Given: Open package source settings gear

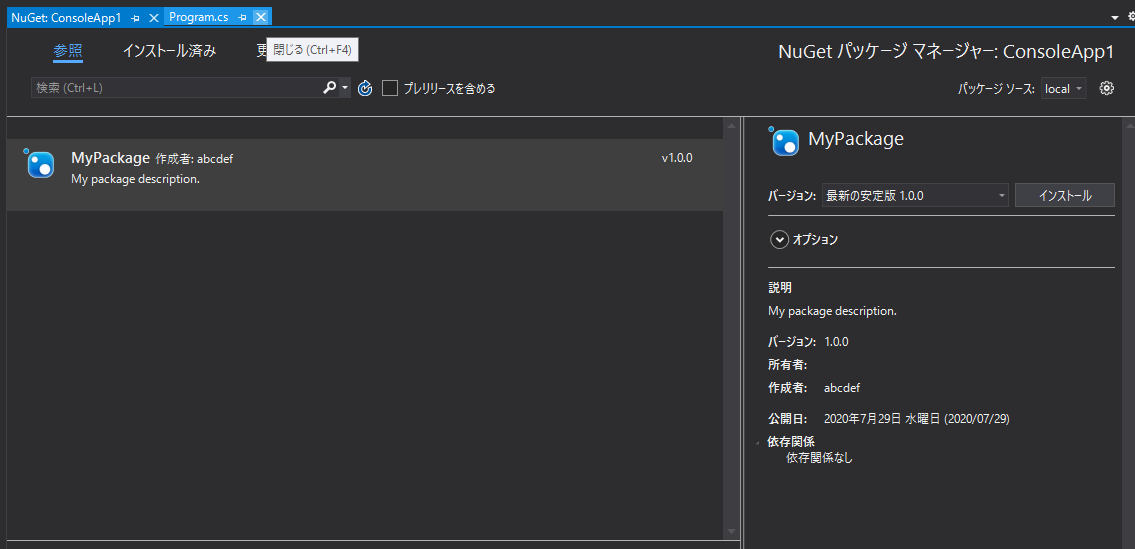Looking at the screenshot, I should point(1106,88).
